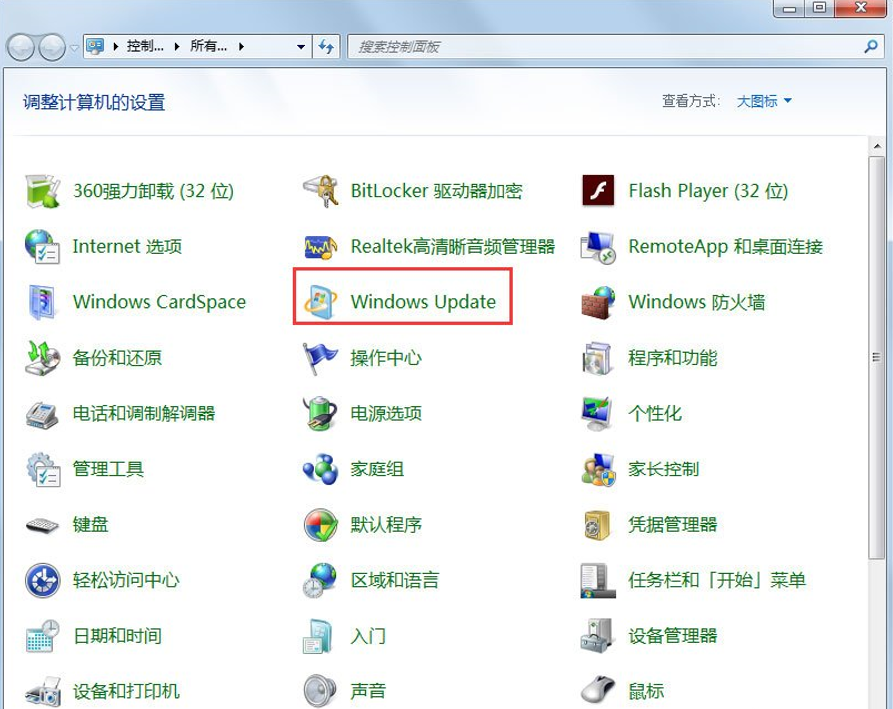Click the Forward navigation button

[52, 47]
